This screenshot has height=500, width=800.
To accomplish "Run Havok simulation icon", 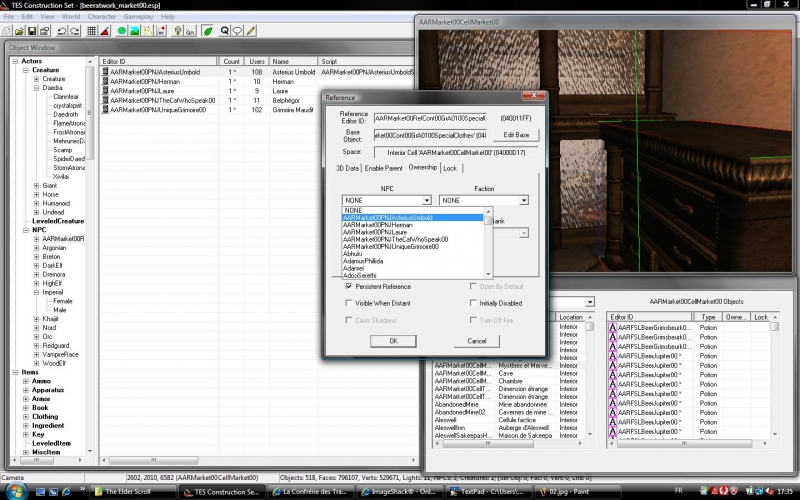I will pos(161,31).
